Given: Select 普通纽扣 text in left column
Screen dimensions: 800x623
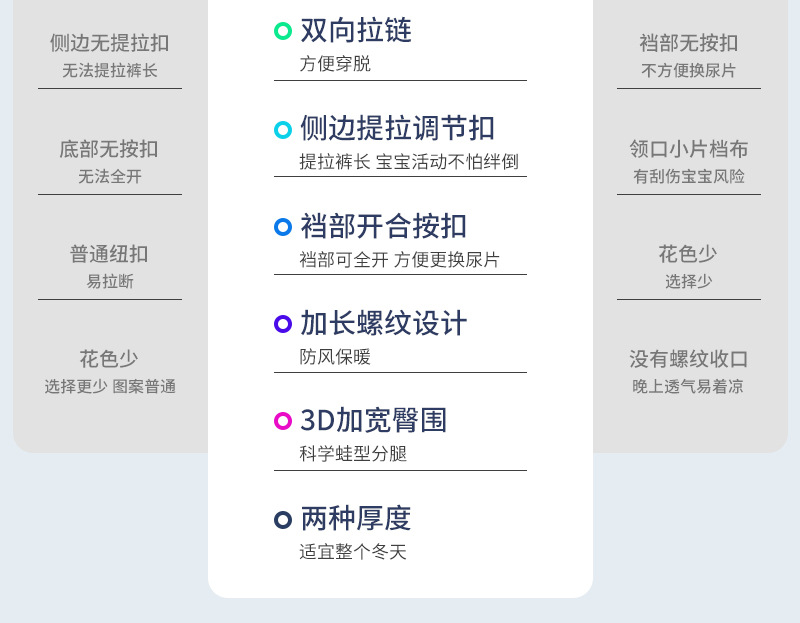Looking at the screenshot, I should point(109,254).
